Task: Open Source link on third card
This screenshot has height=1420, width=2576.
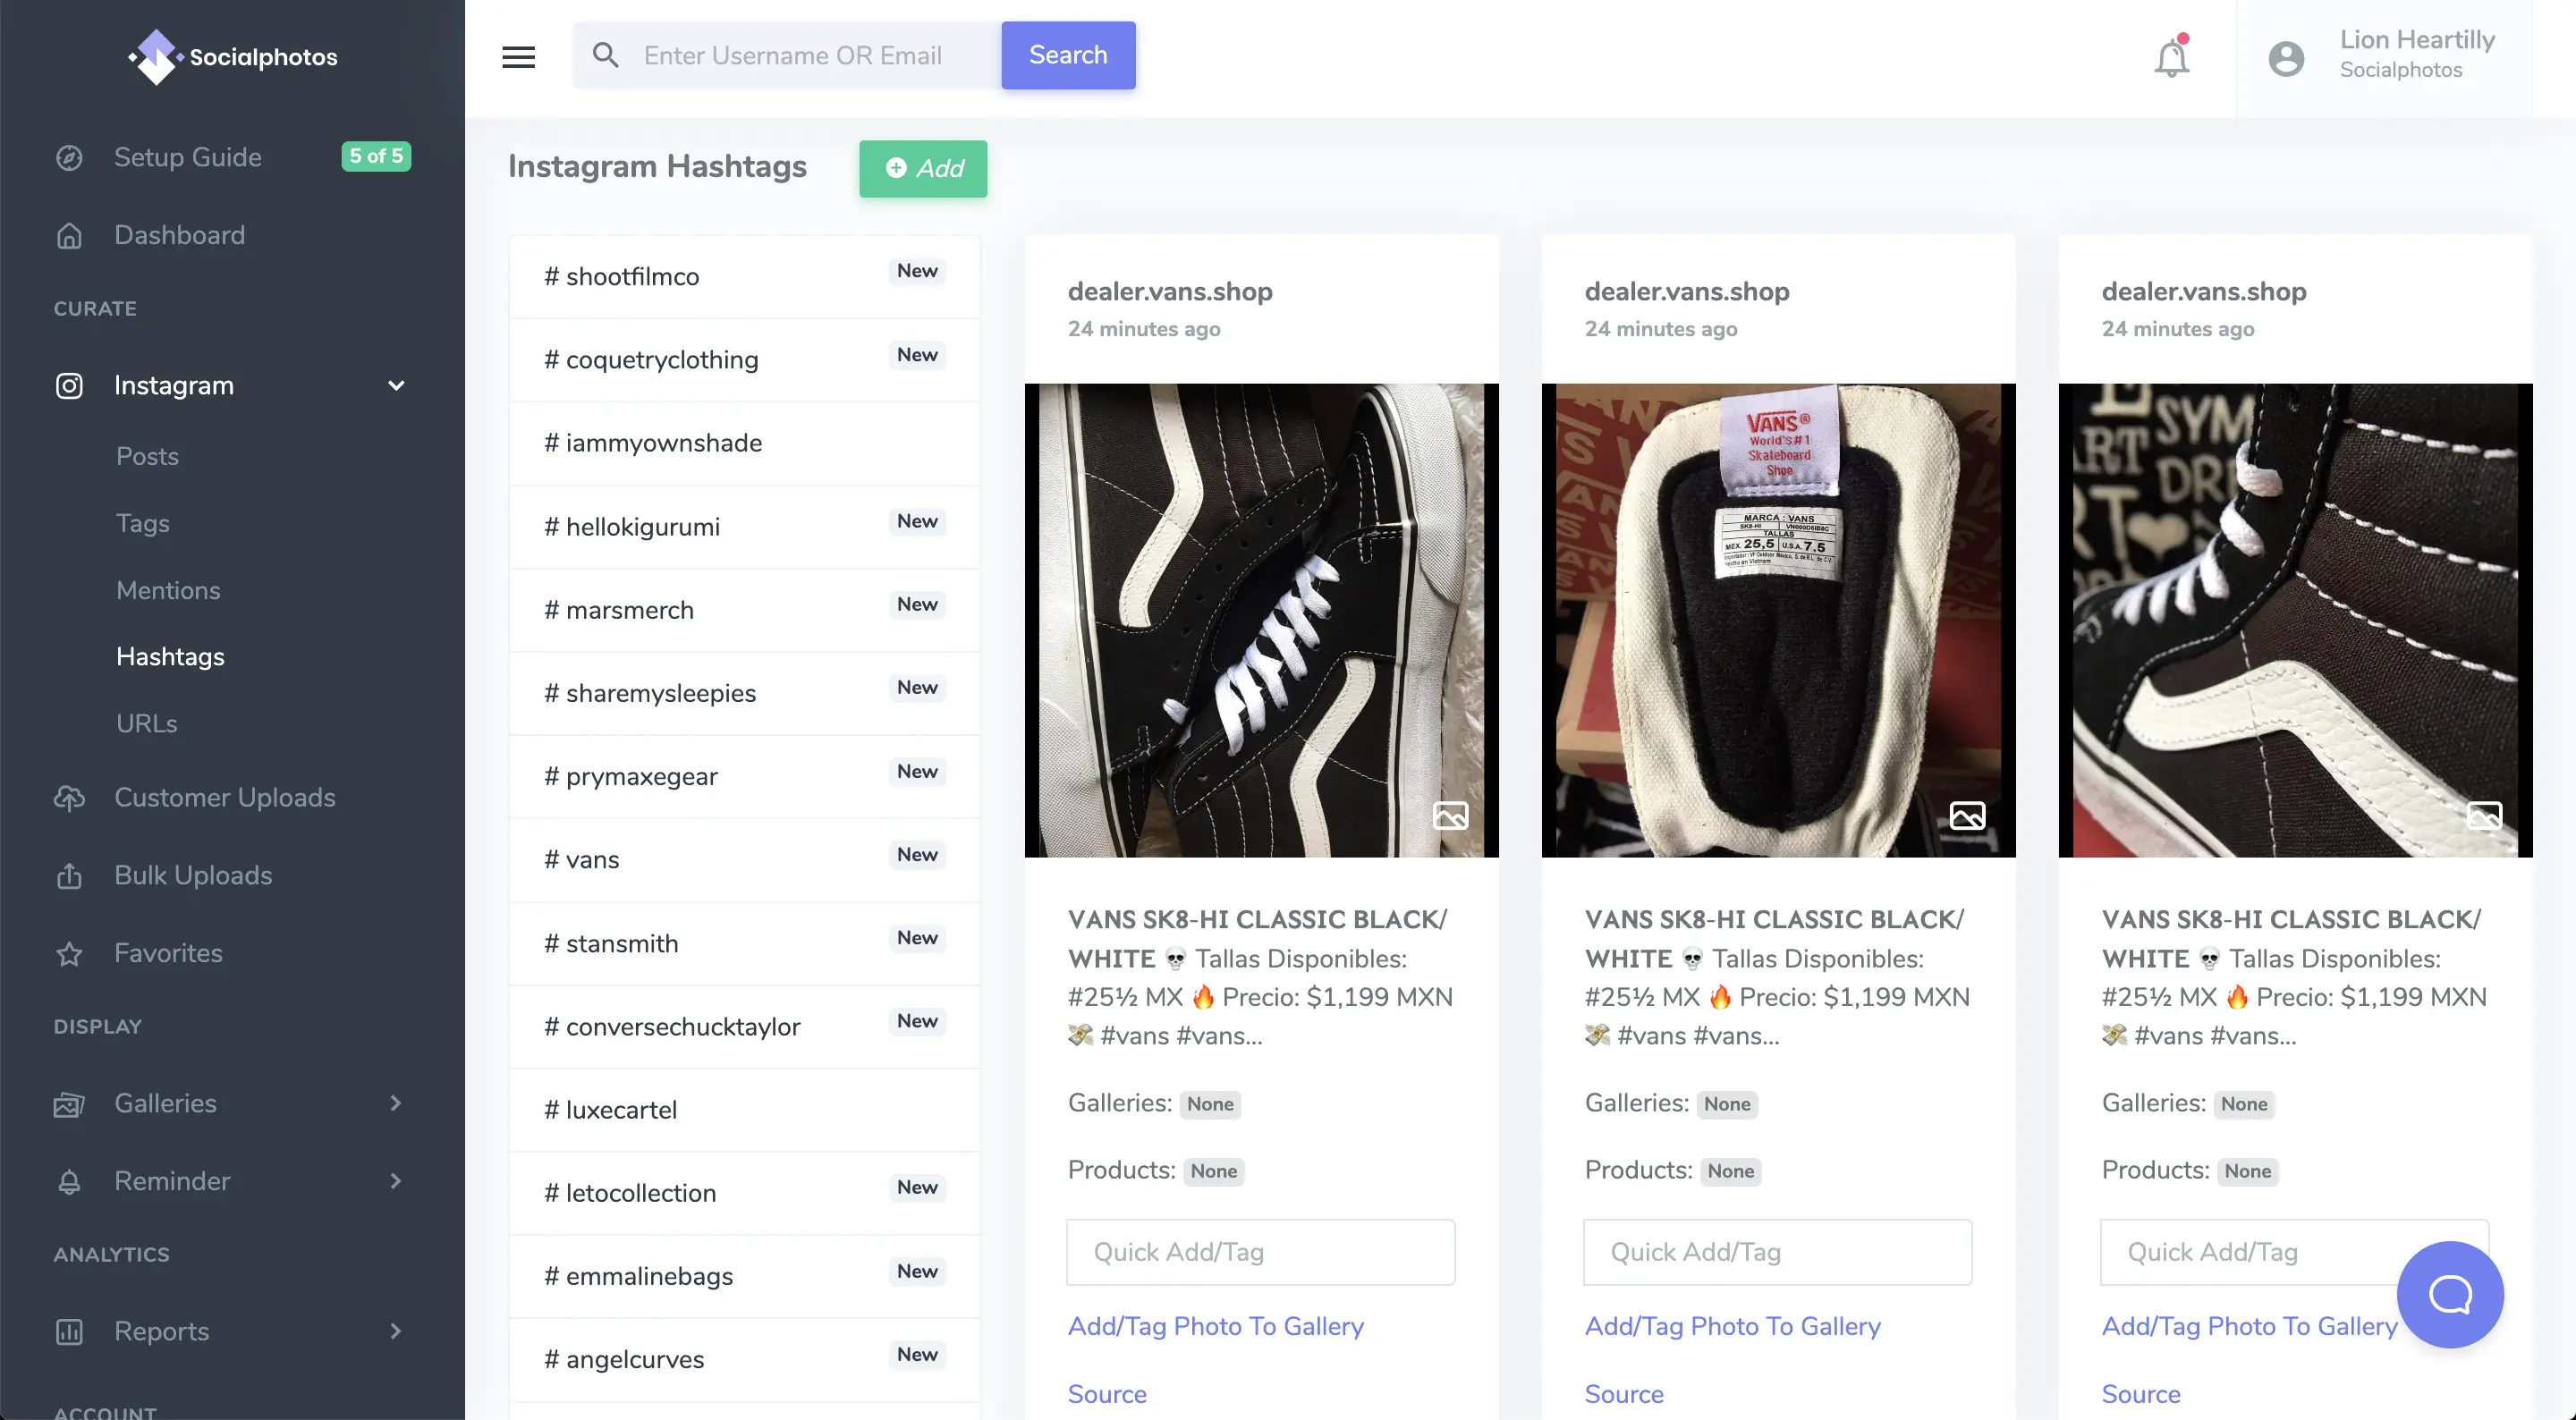Action: tap(2141, 1394)
